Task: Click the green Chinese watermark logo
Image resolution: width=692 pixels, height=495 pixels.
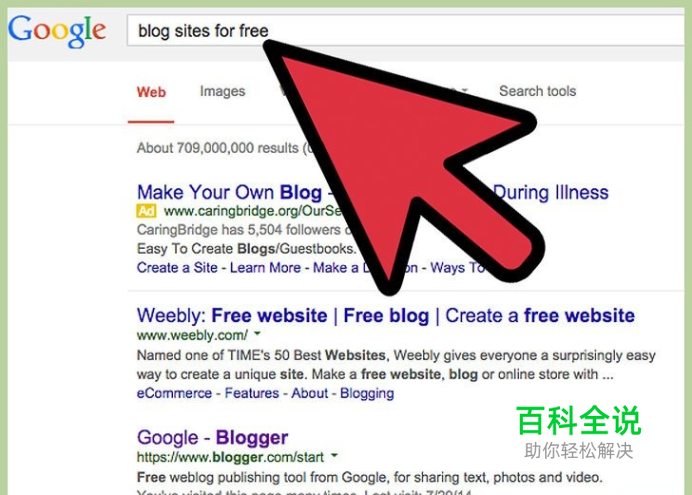Action: tap(579, 420)
